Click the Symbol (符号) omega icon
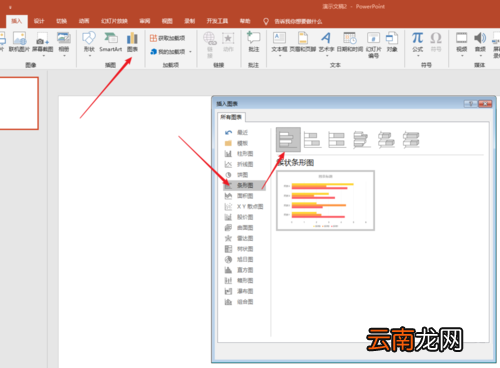 pyautogui.click(x=436, y=38)
